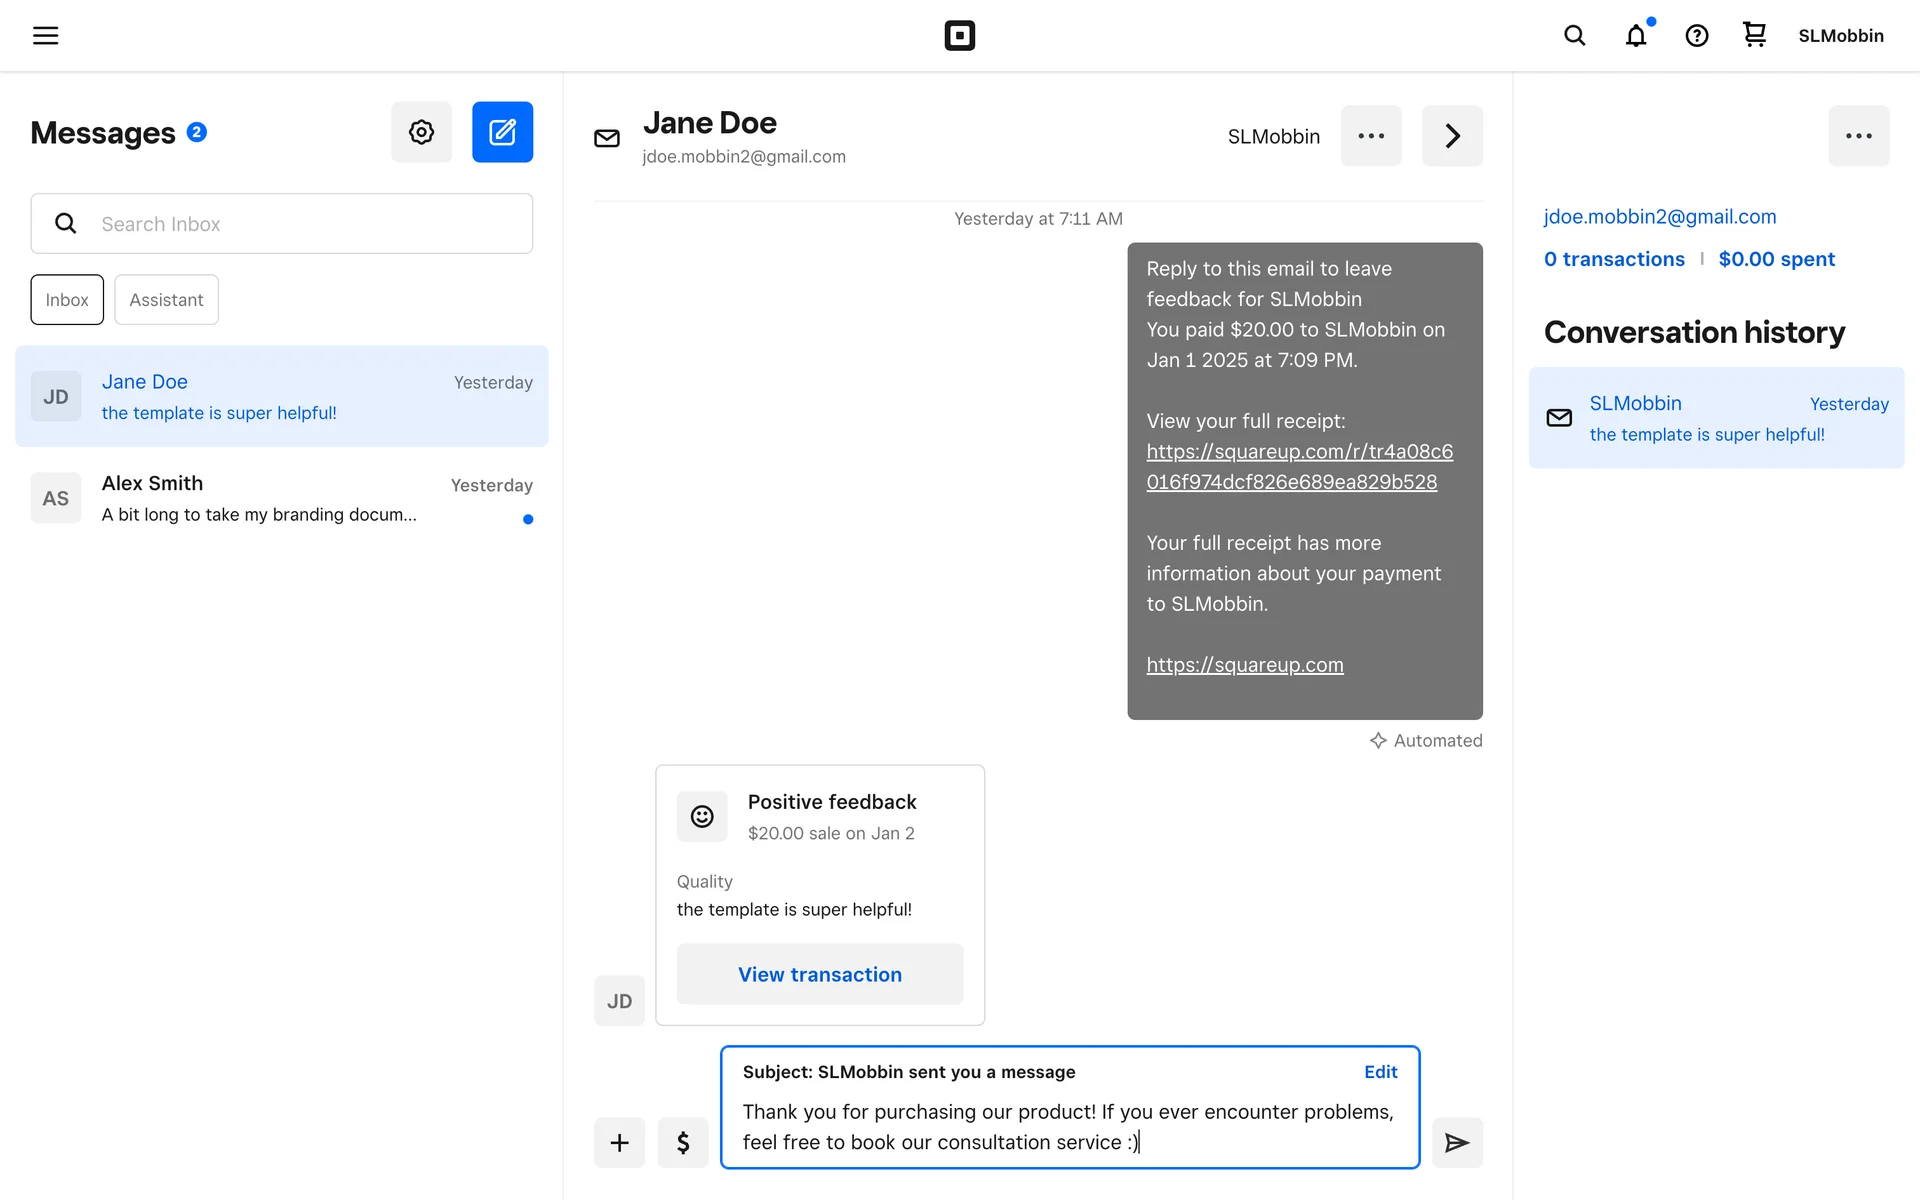Screen dimensions: 1920x1200
Task: Click the dollar sign payment request button
Action: coord(683,1142)
